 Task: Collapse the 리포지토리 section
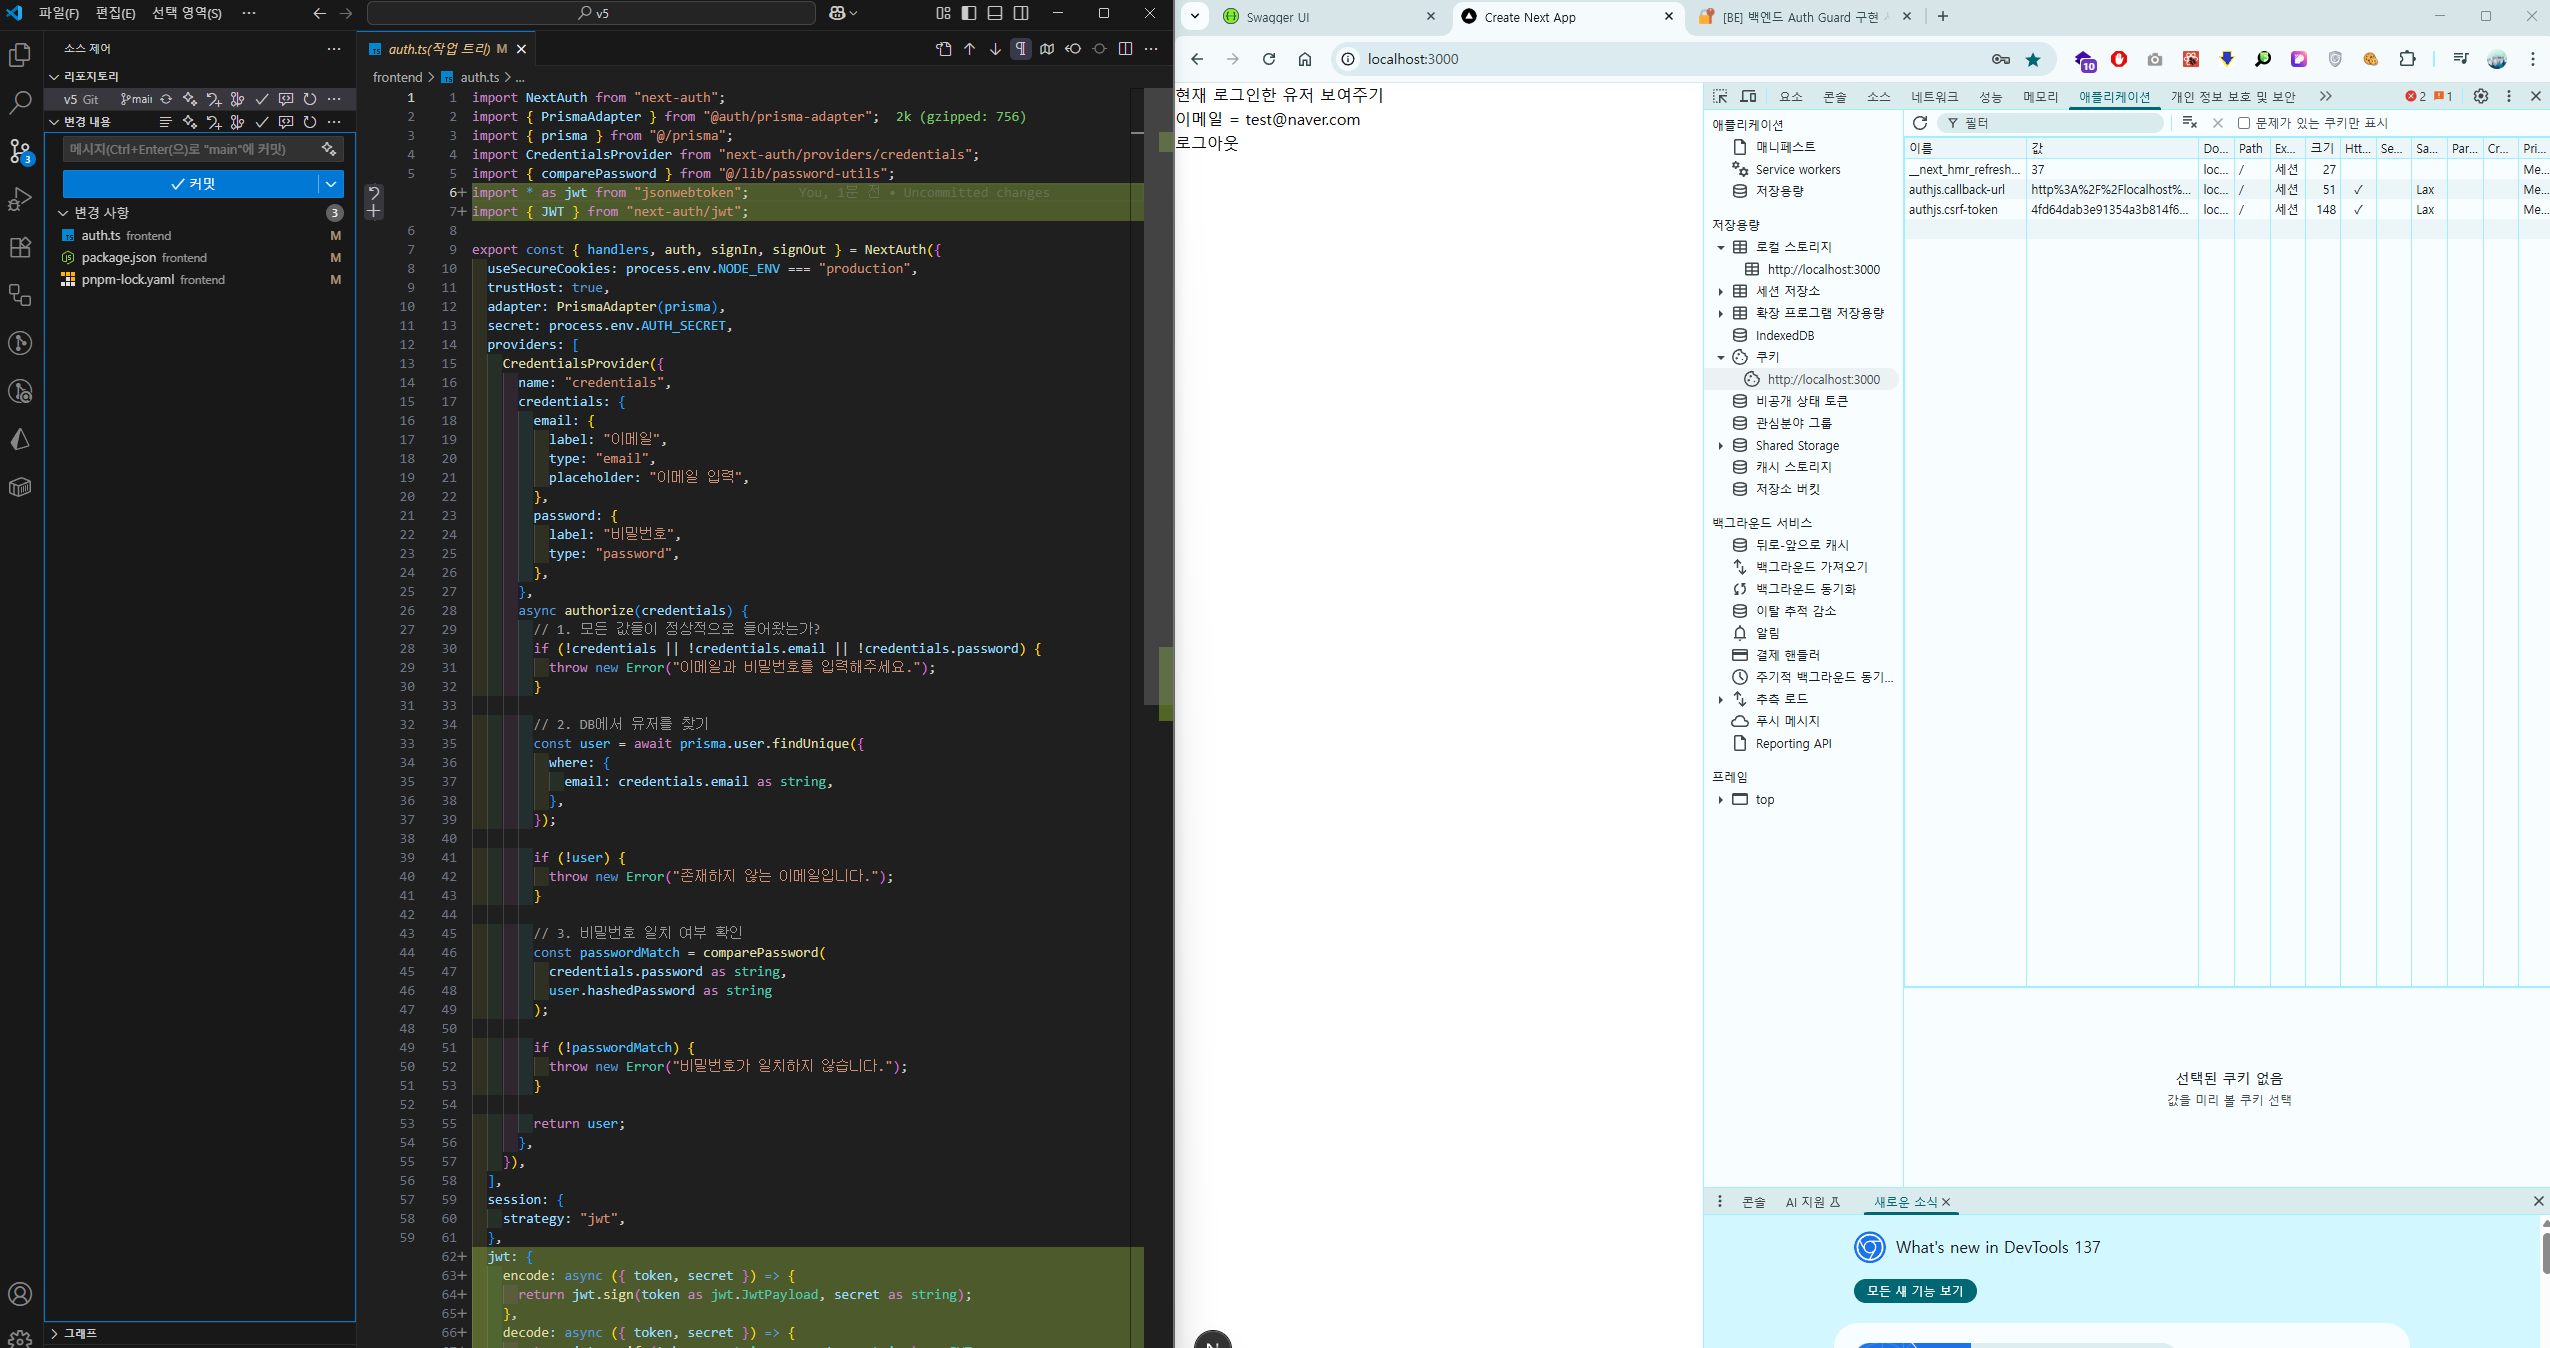[54, 76]
